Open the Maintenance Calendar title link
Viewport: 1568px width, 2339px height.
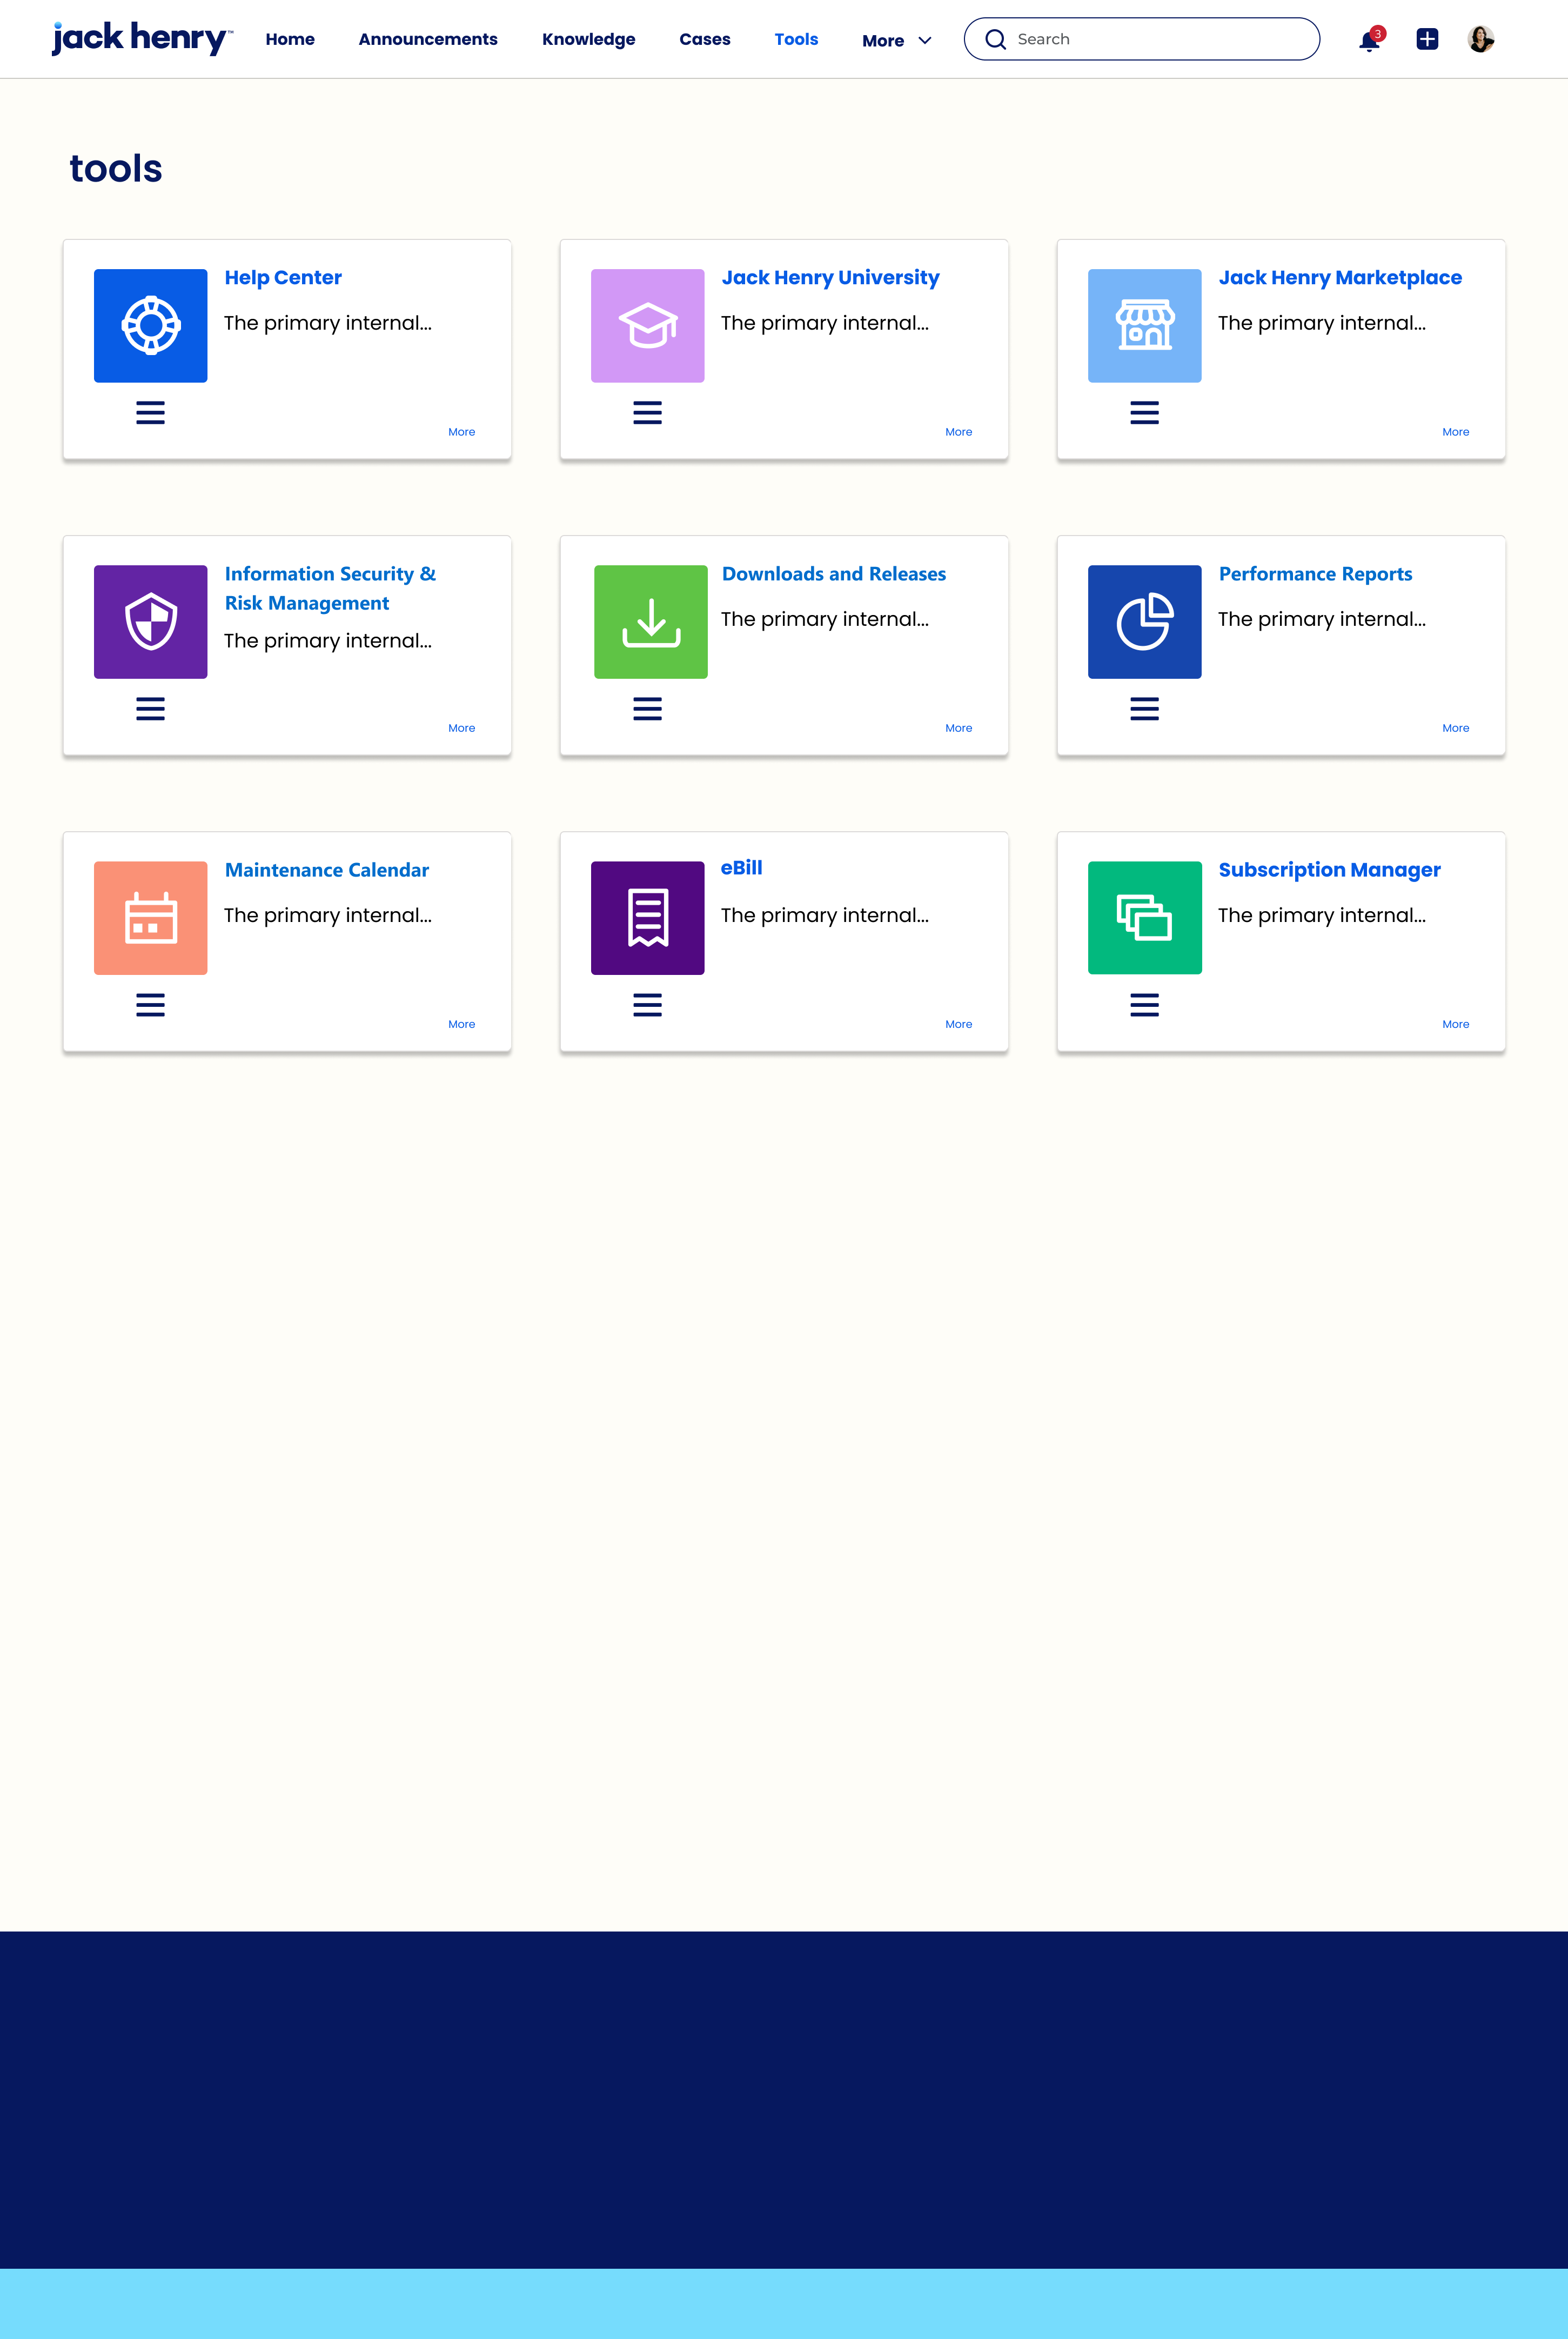coord(326,870)
